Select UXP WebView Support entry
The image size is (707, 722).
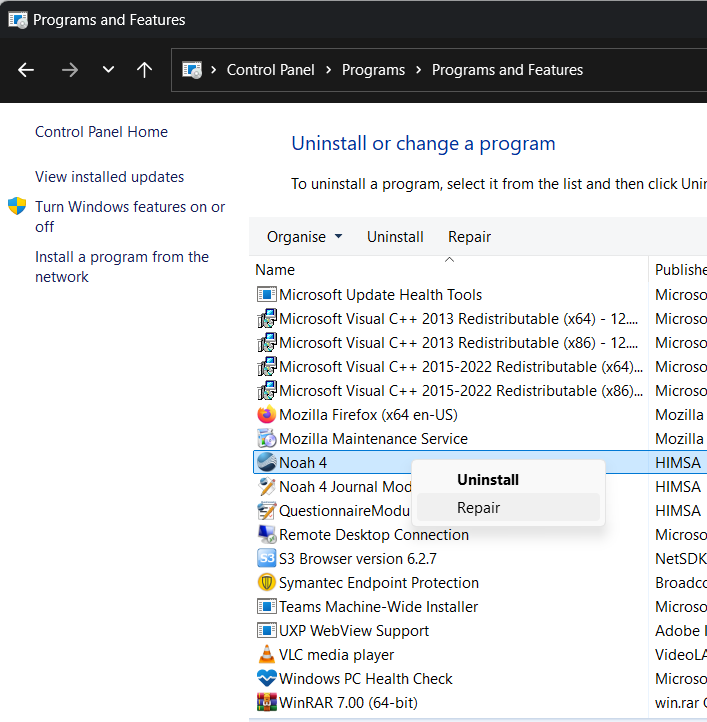click(354, 631)
